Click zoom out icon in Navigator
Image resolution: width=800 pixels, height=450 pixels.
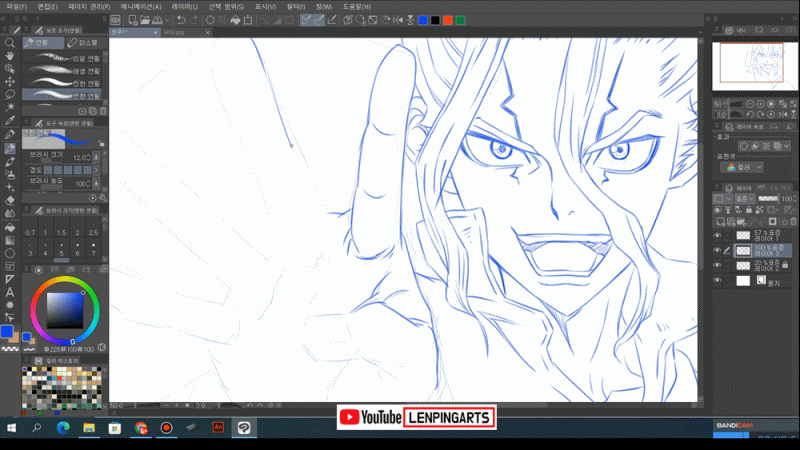pos(750,104)
